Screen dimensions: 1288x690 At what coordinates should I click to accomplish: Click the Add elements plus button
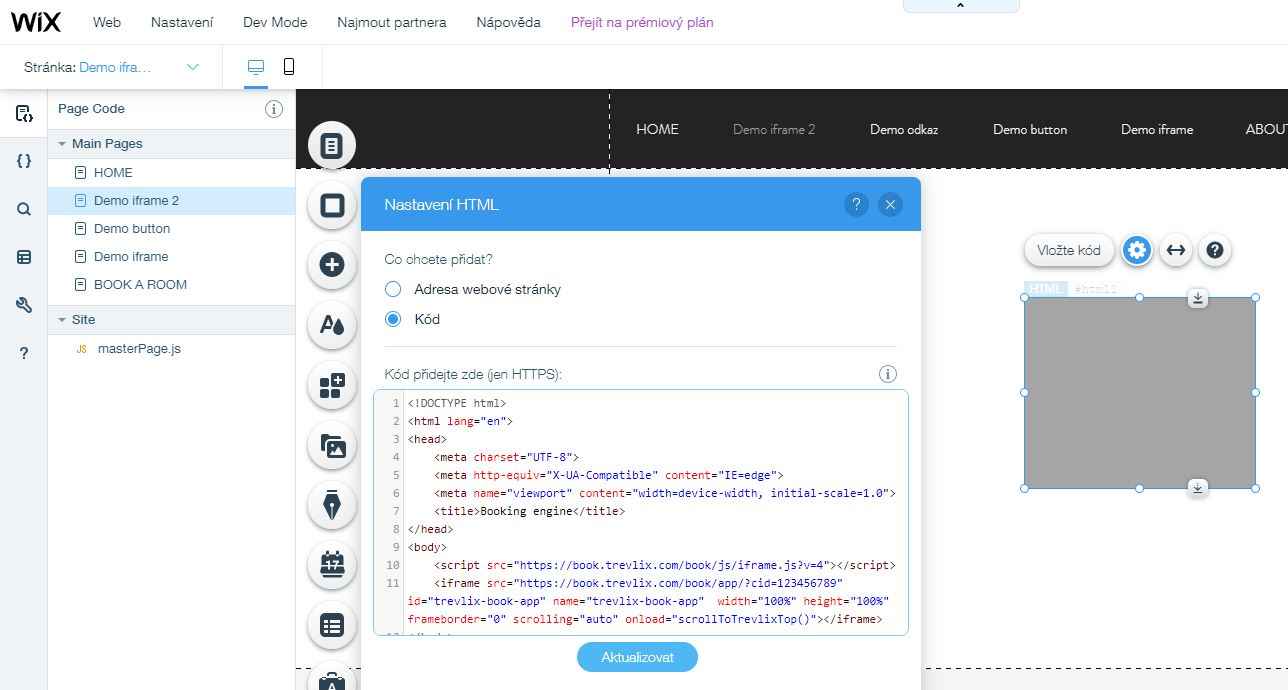pyautogui.click(x=332, y=265)
